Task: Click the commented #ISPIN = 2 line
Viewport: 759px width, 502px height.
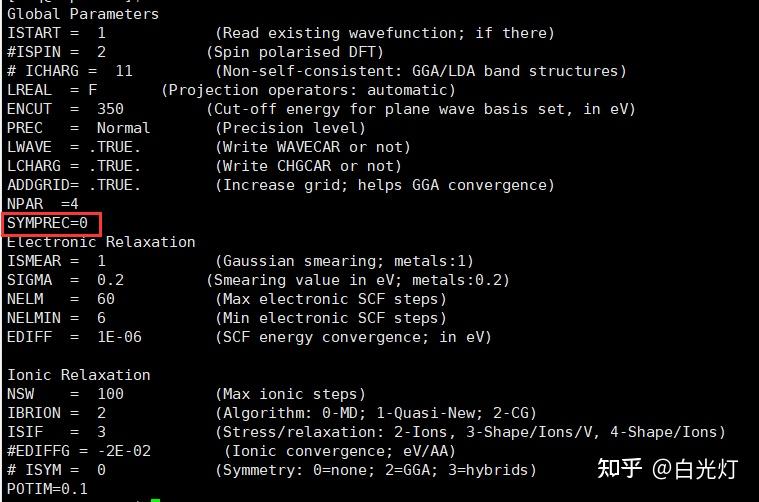Action: tap(56, 52)
